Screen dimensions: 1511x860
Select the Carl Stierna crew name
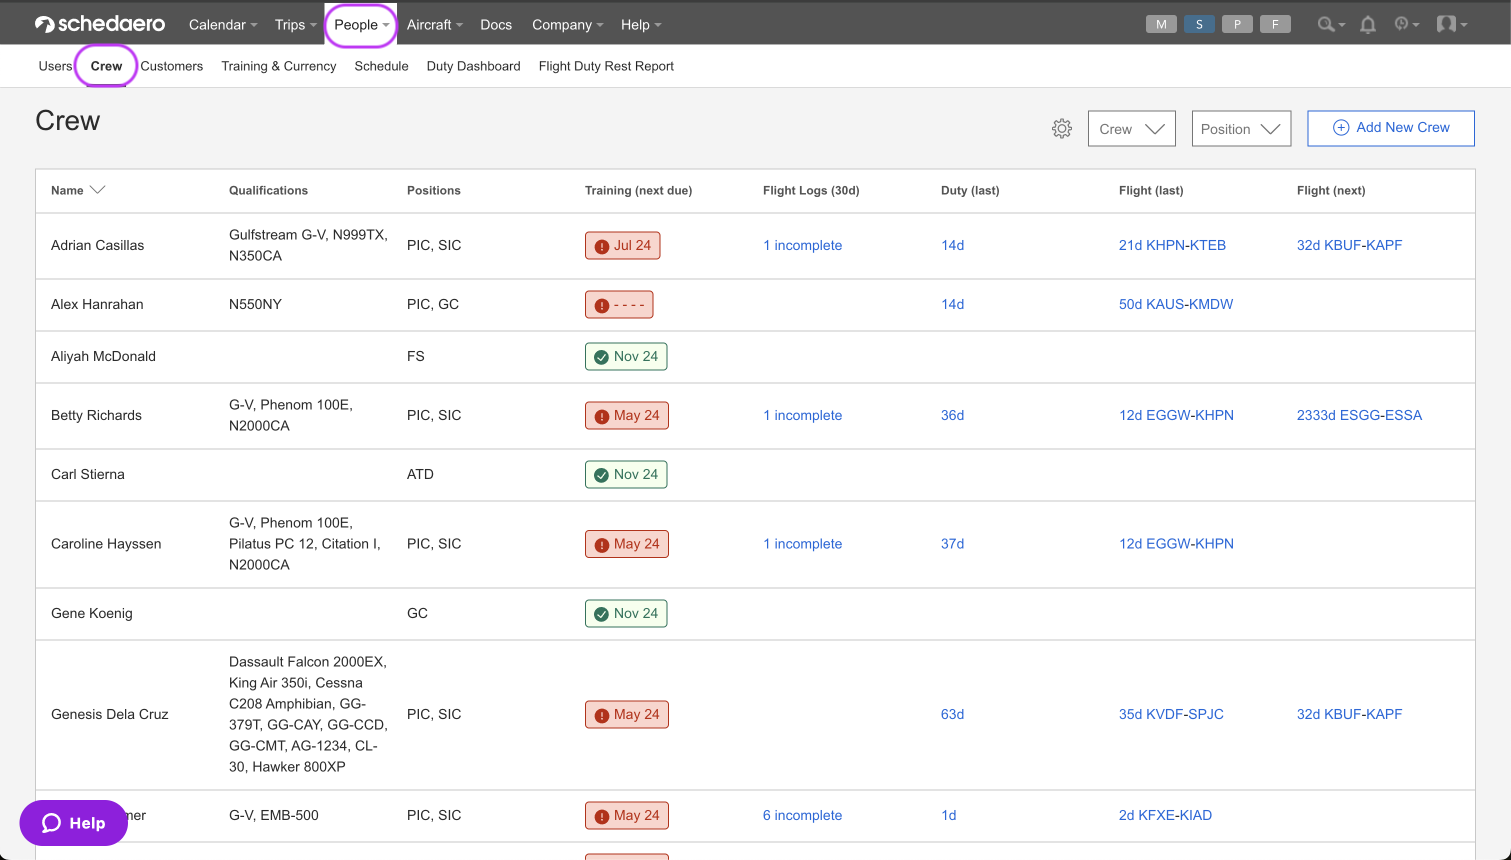click(x=88, y=474)
